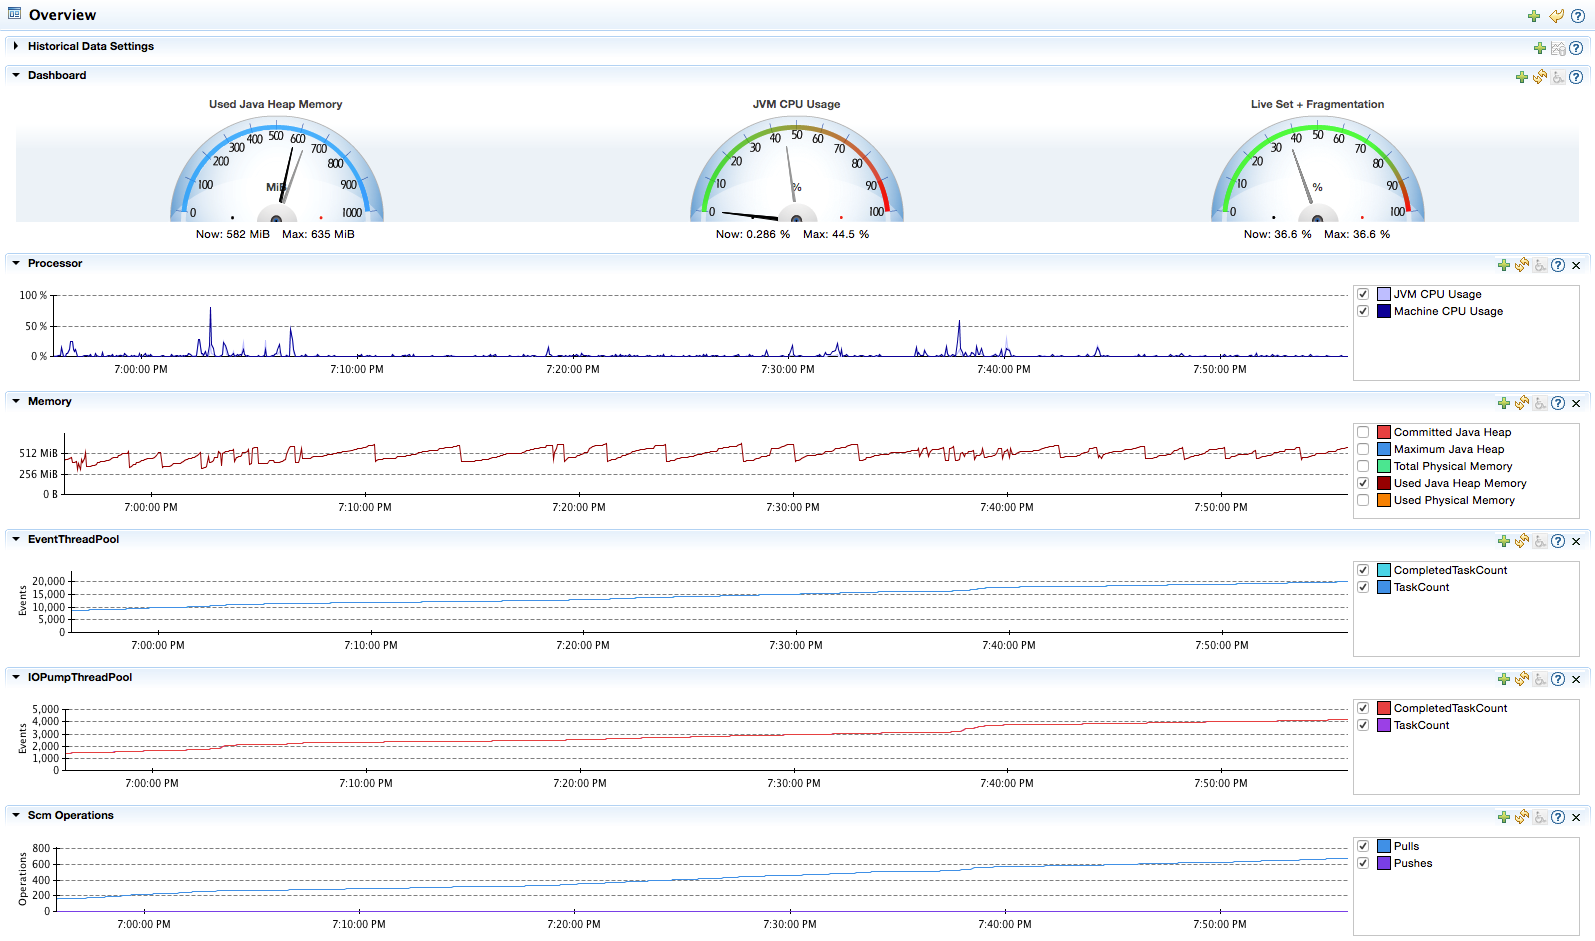Add an attribute to the Memory chart
1595x941 pixels.
(1504, 403)
